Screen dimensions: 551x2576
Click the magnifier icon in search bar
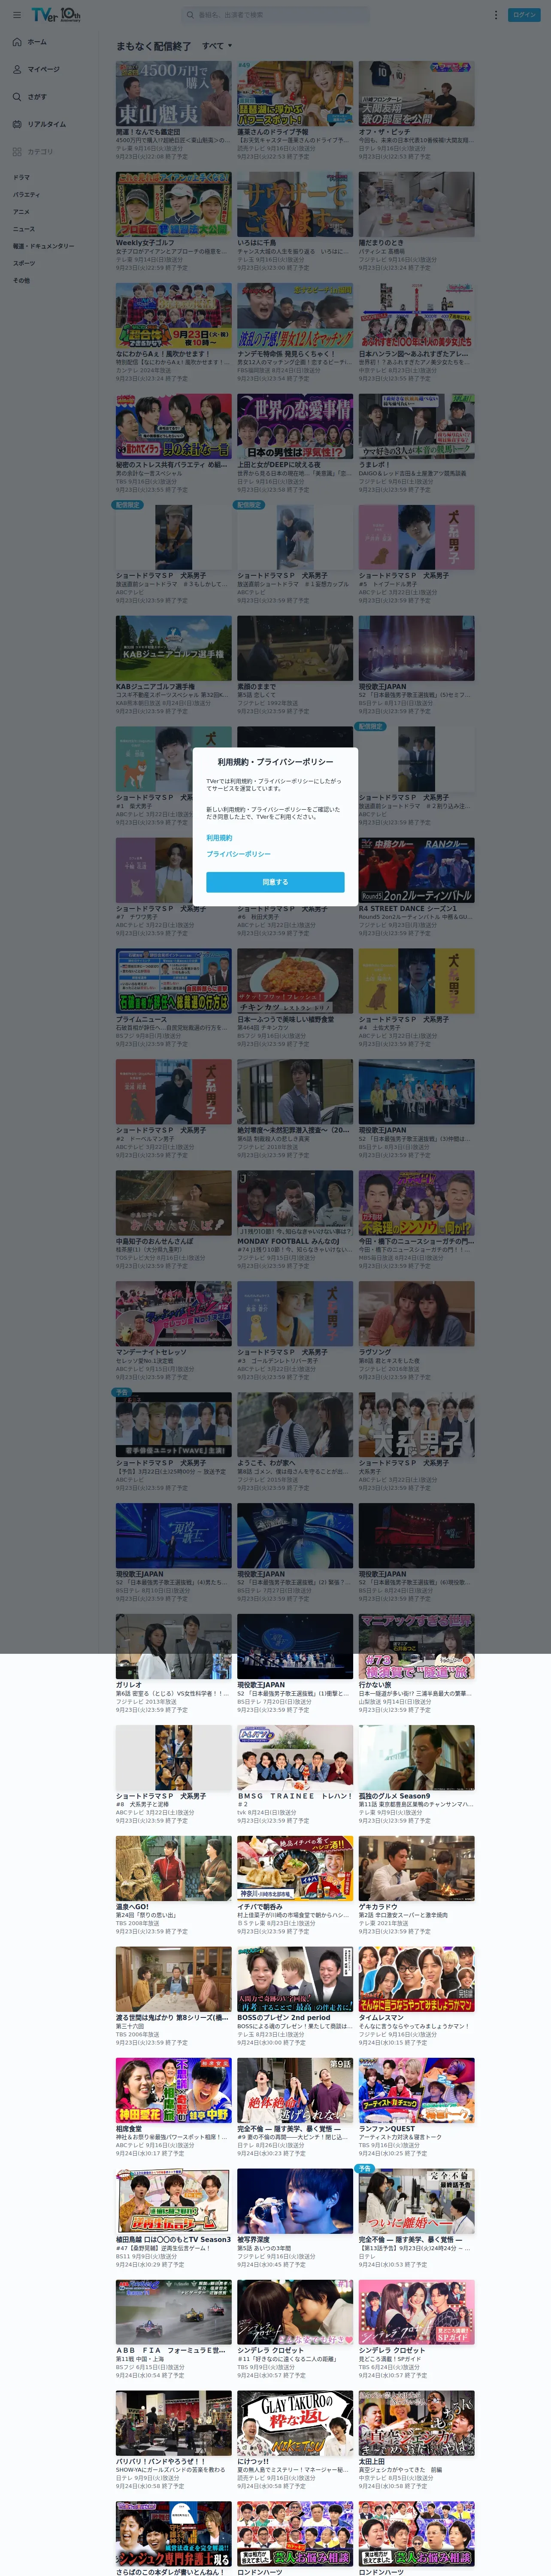[190, 15]
